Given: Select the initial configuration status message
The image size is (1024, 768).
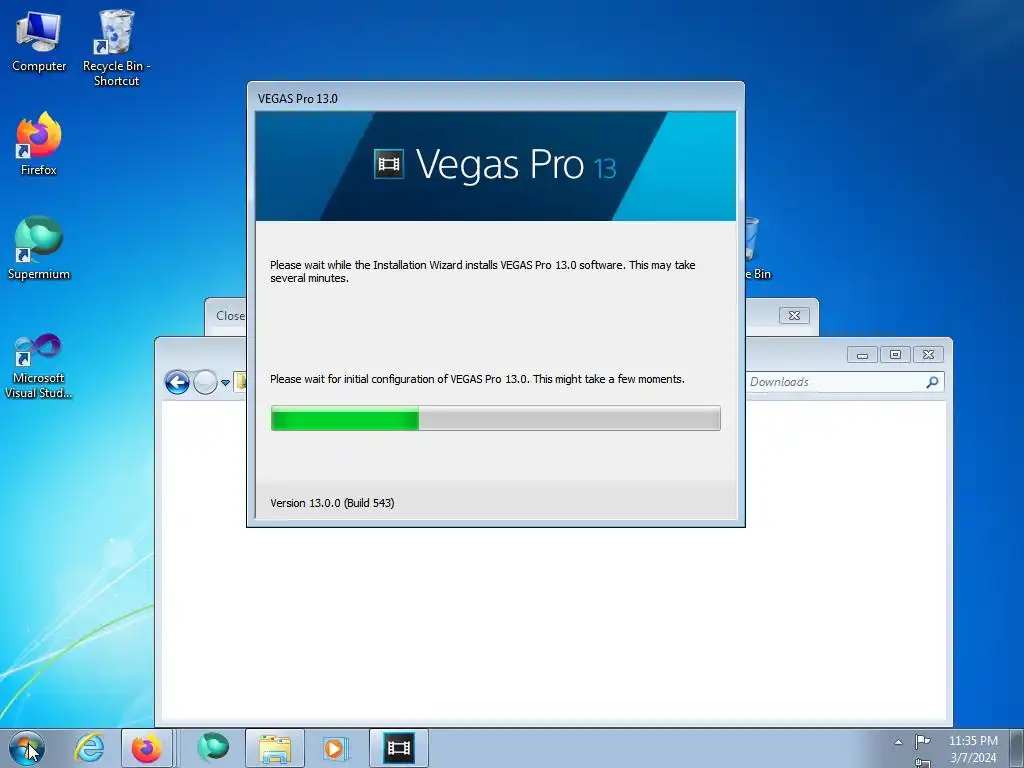Looking at the screenshot, I should pos(477,379).
